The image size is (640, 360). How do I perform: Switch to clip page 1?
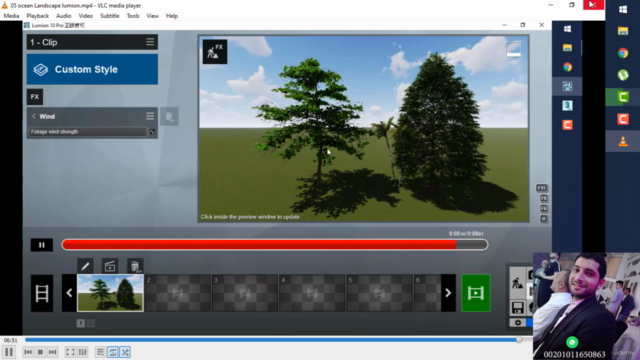pos(81,323)
